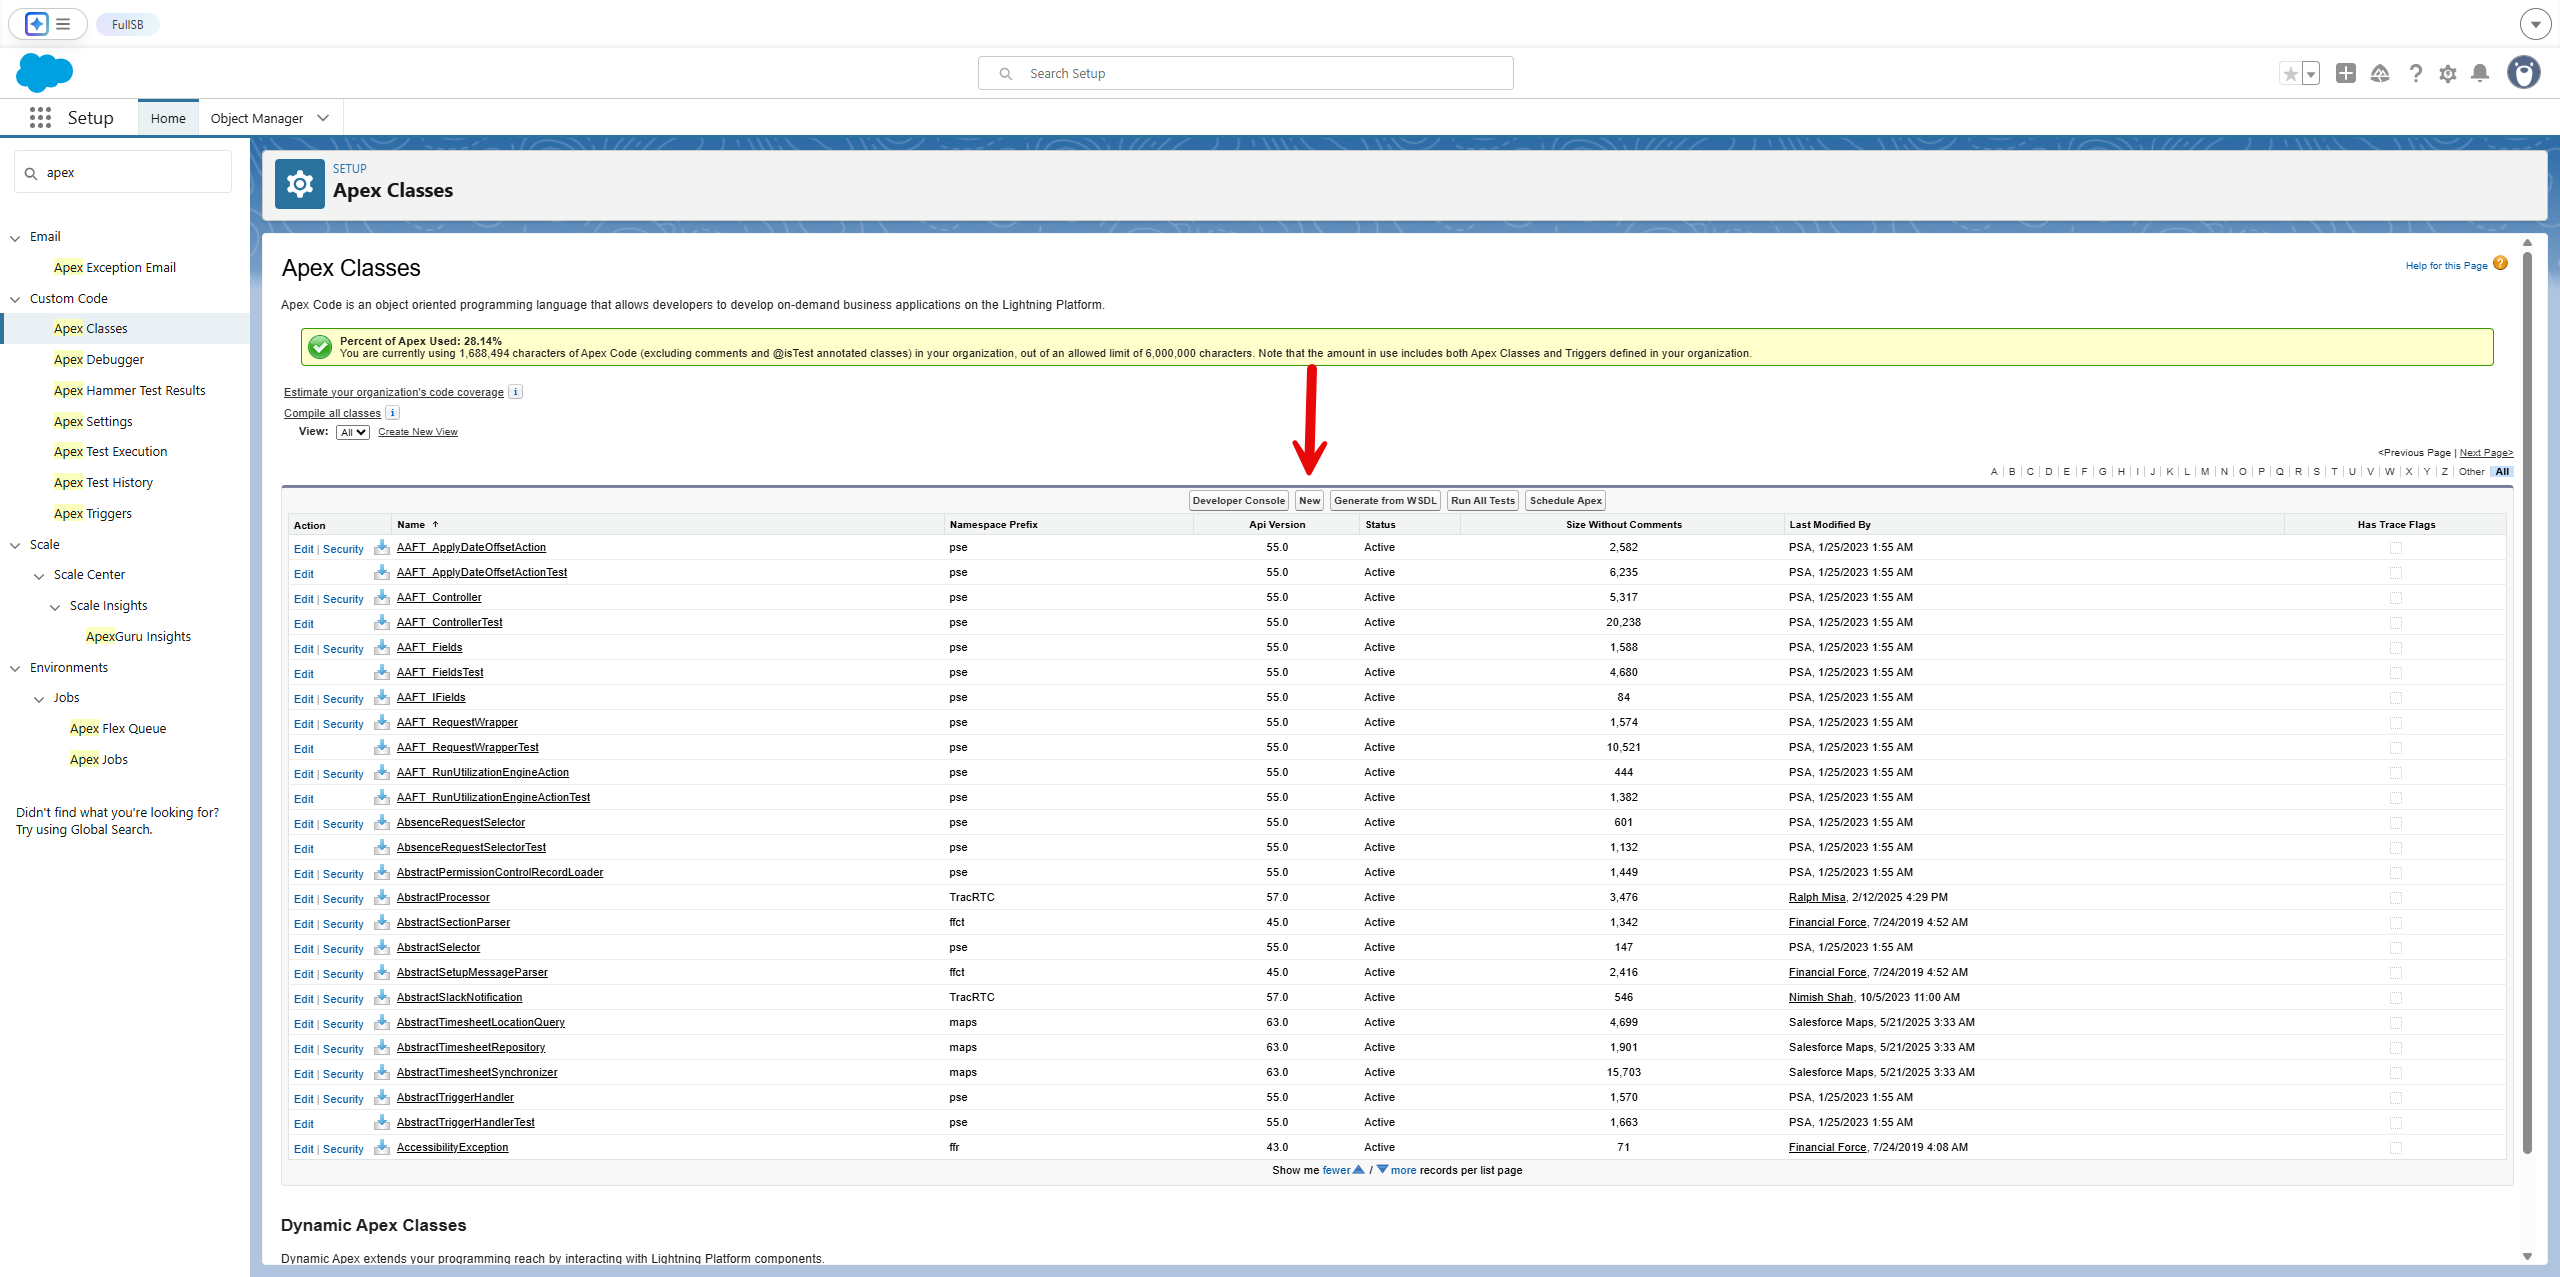Viewport: 2560px width, 1277px height.
Task: Click the Schedule Apex button
Action: 1566,501
